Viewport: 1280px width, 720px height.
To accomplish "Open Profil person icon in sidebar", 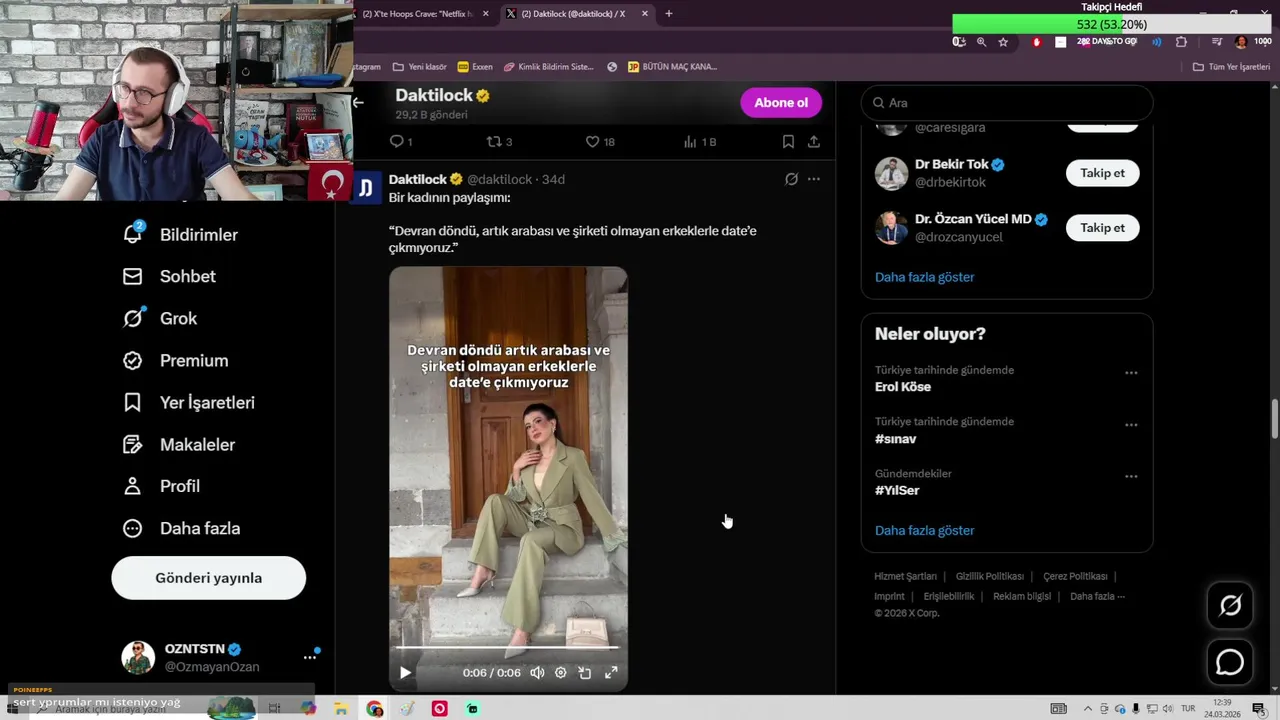I will coord(132,486).
